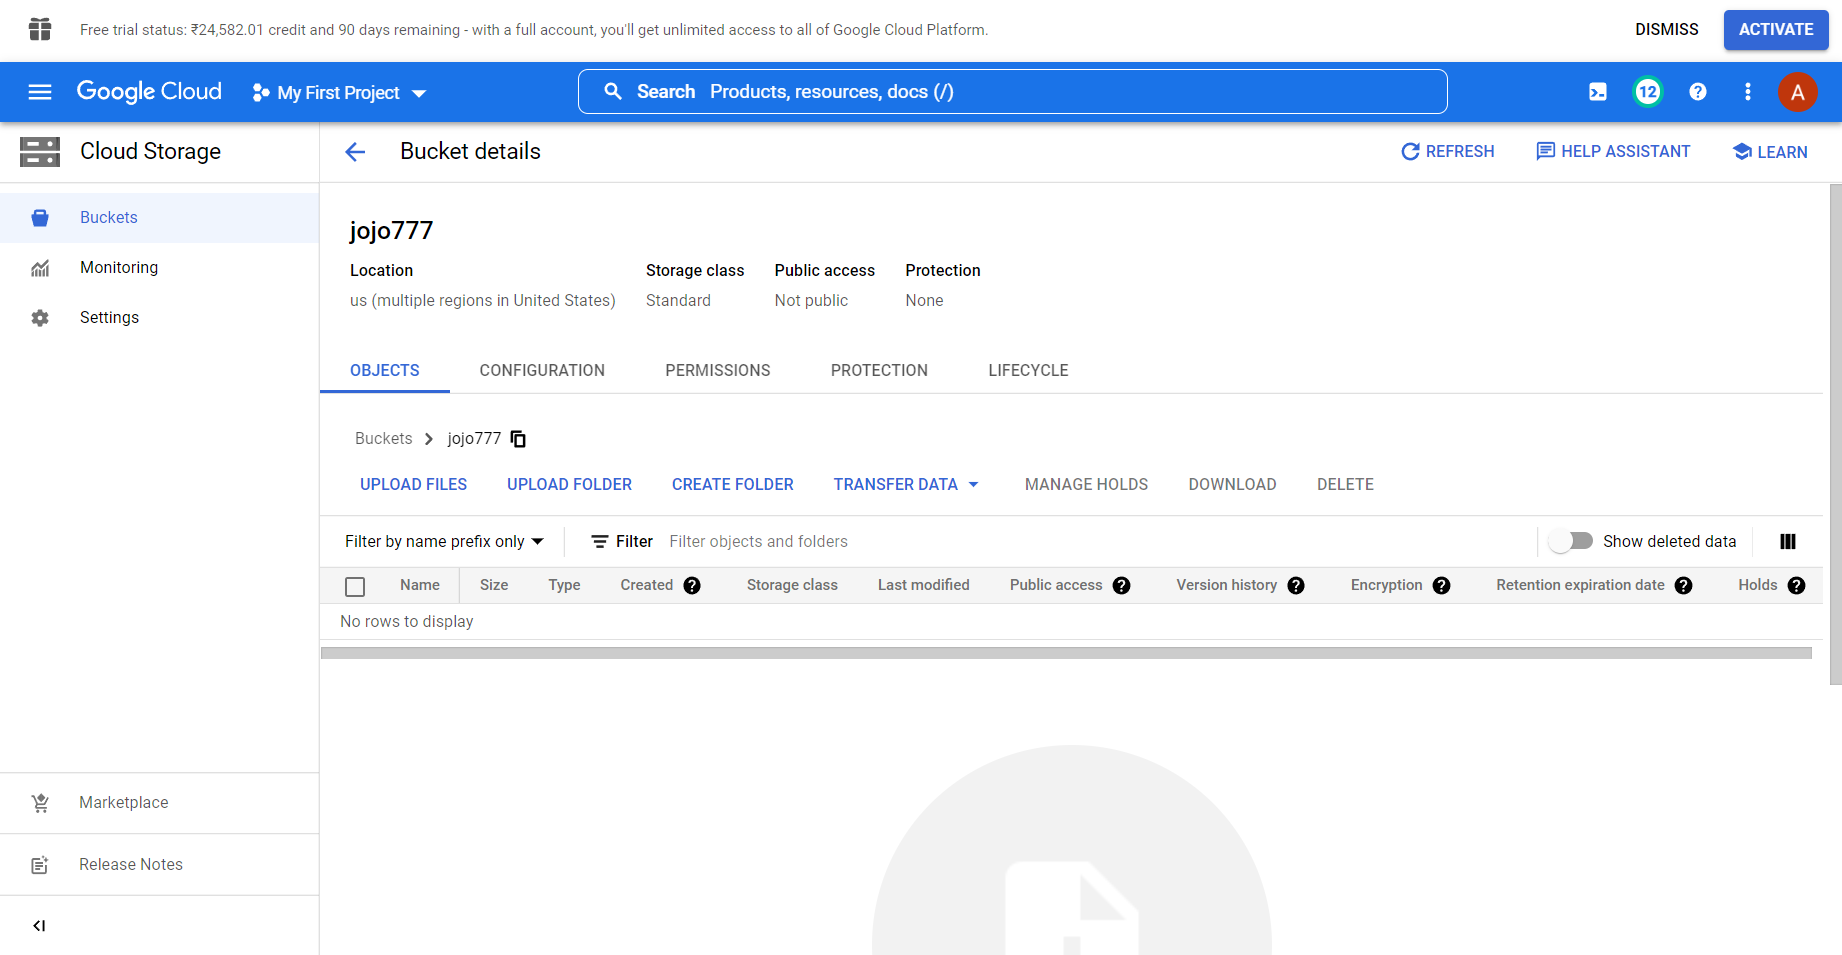Click the Storage class column header
Image resolution: width=1842 pixels, height=955 pixels.
[x=792, y=586]
